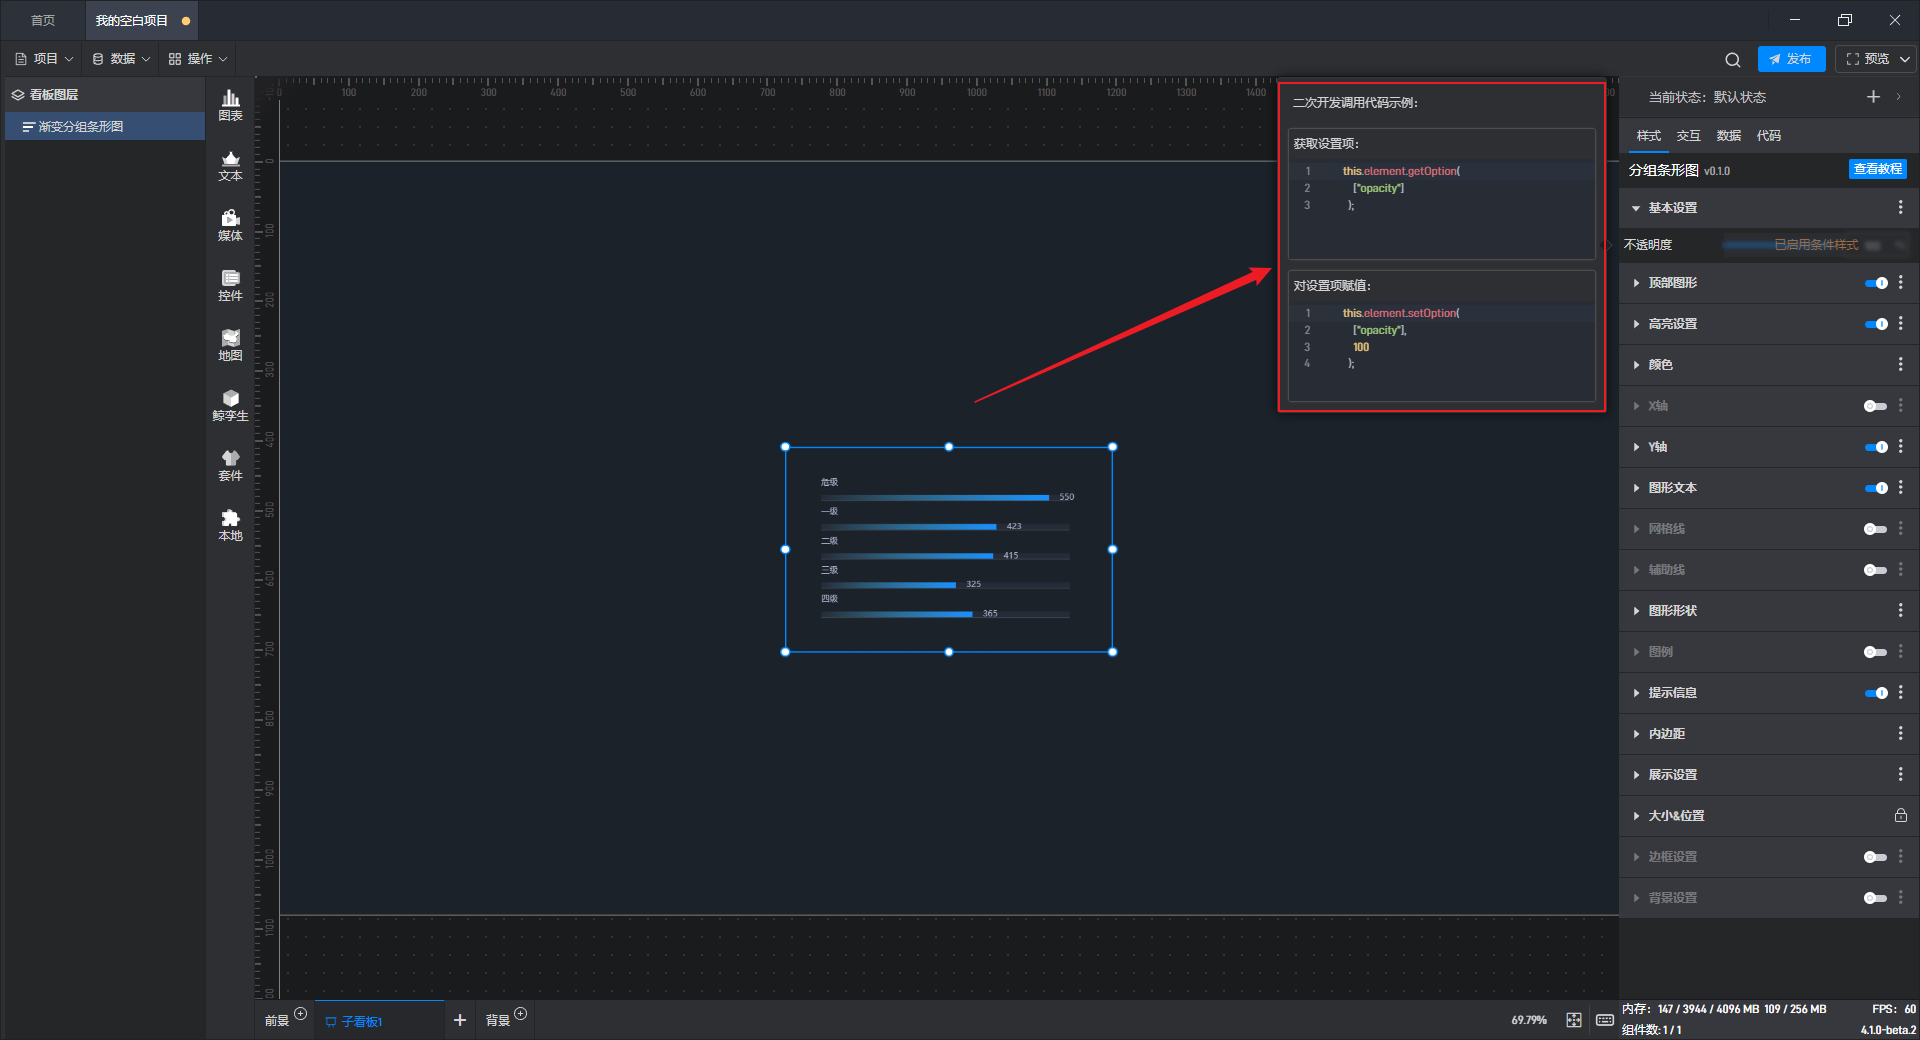Toggle the 顶部图形 switch
The width and height of the screenshot is (1920, 1040).
pos(1876,283)
